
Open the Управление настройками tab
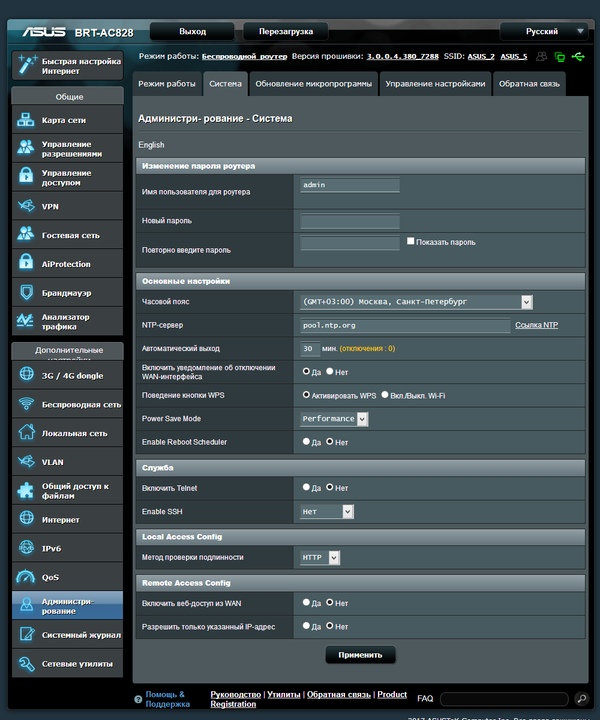[x=435, y=84]
